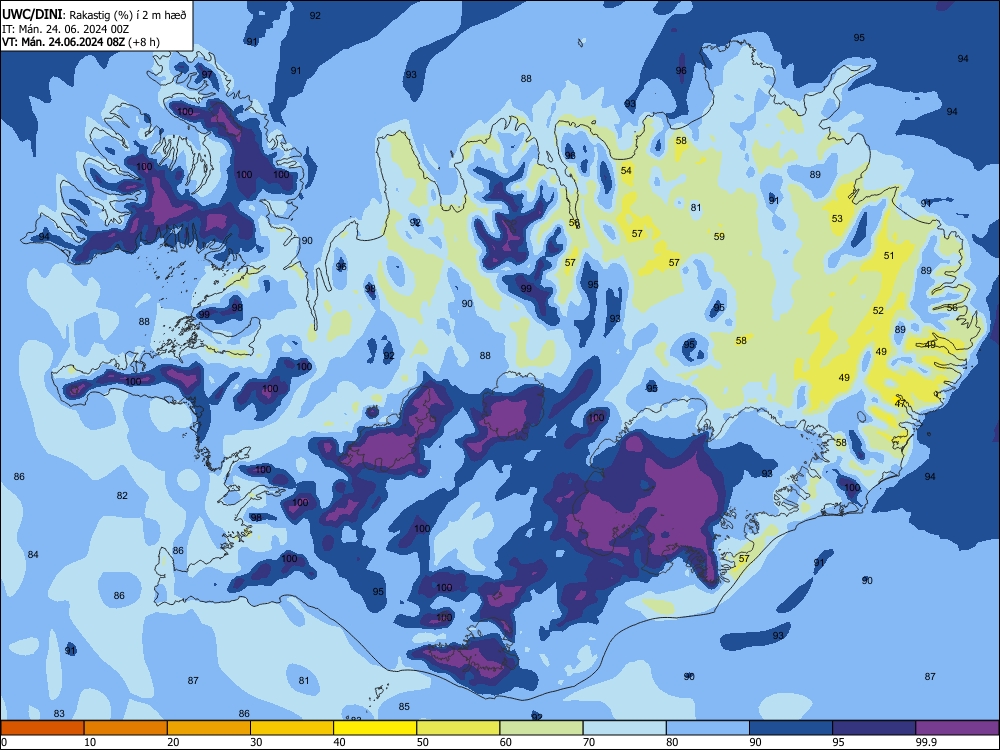Click the humidity value 52 on the map
This screenshot has height=750, width=1000.
click(x=878, y=311)
